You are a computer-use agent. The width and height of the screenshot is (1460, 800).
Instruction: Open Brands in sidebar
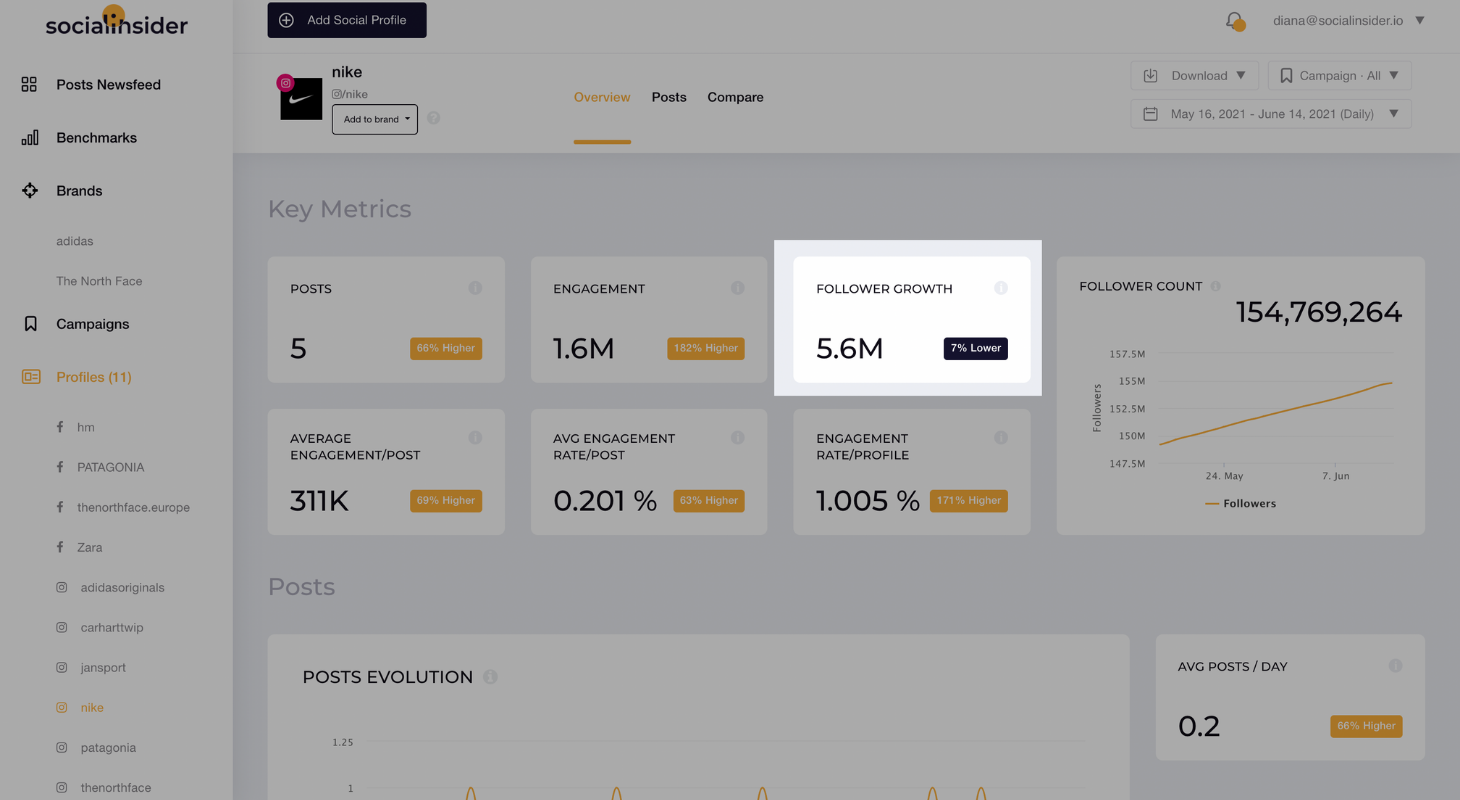[79, 191]
